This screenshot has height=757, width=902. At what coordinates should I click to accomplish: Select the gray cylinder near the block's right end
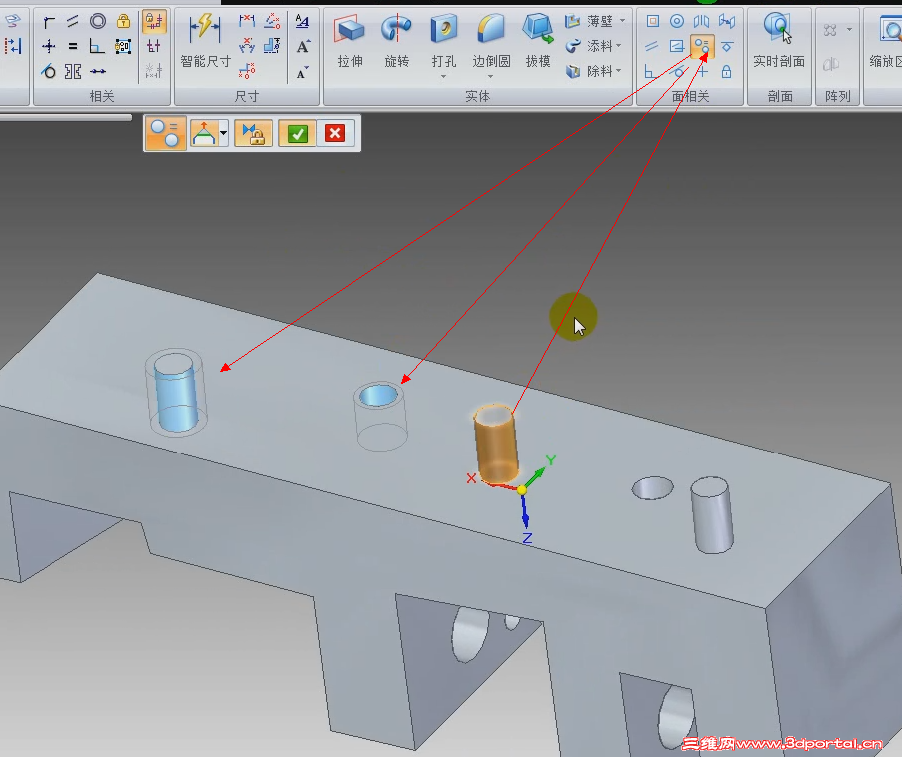pos(712,515)
